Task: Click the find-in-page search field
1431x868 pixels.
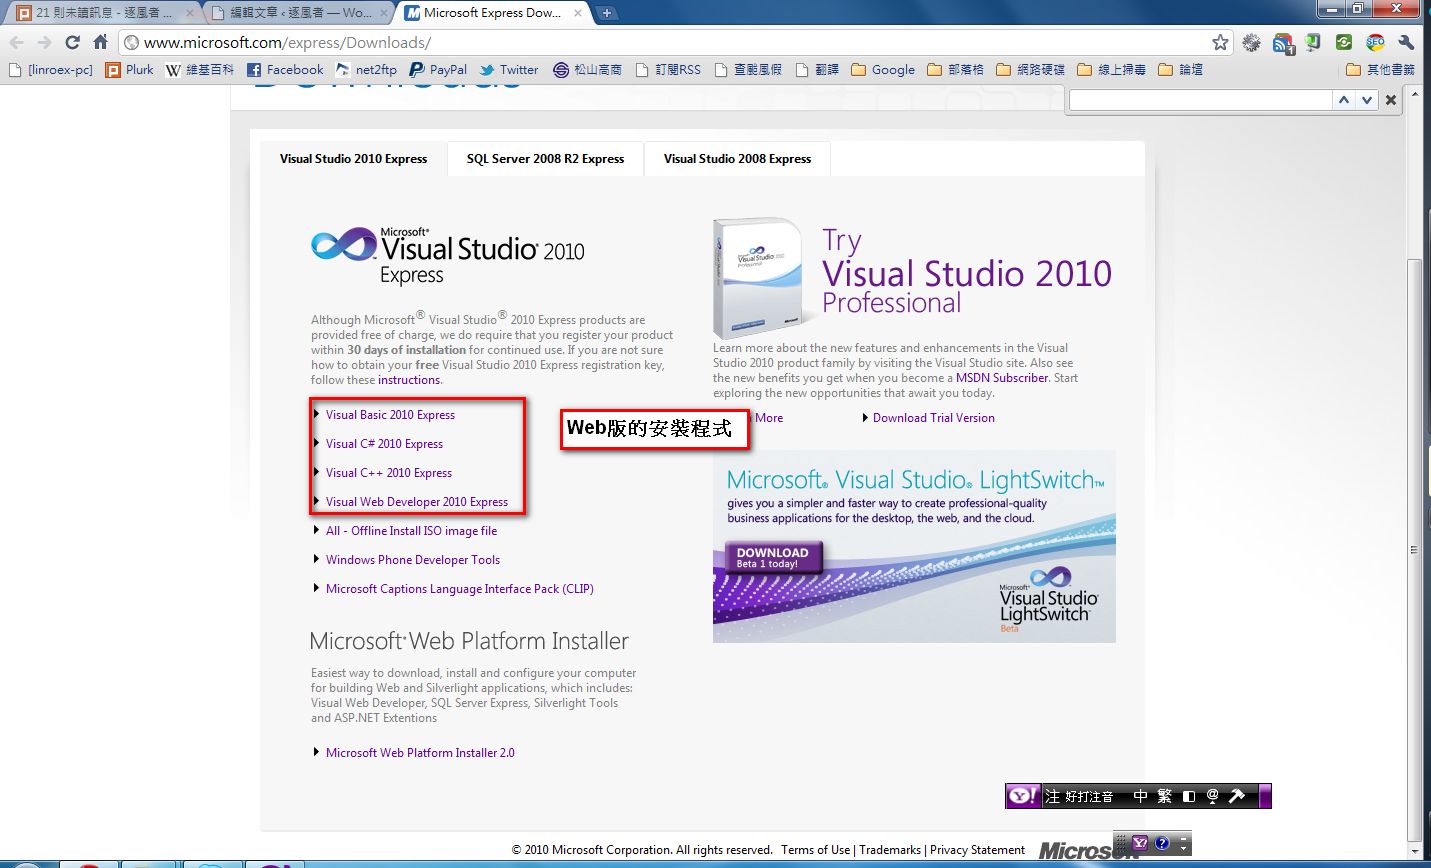Action: pyautogui.click(x=1200, y=100)
